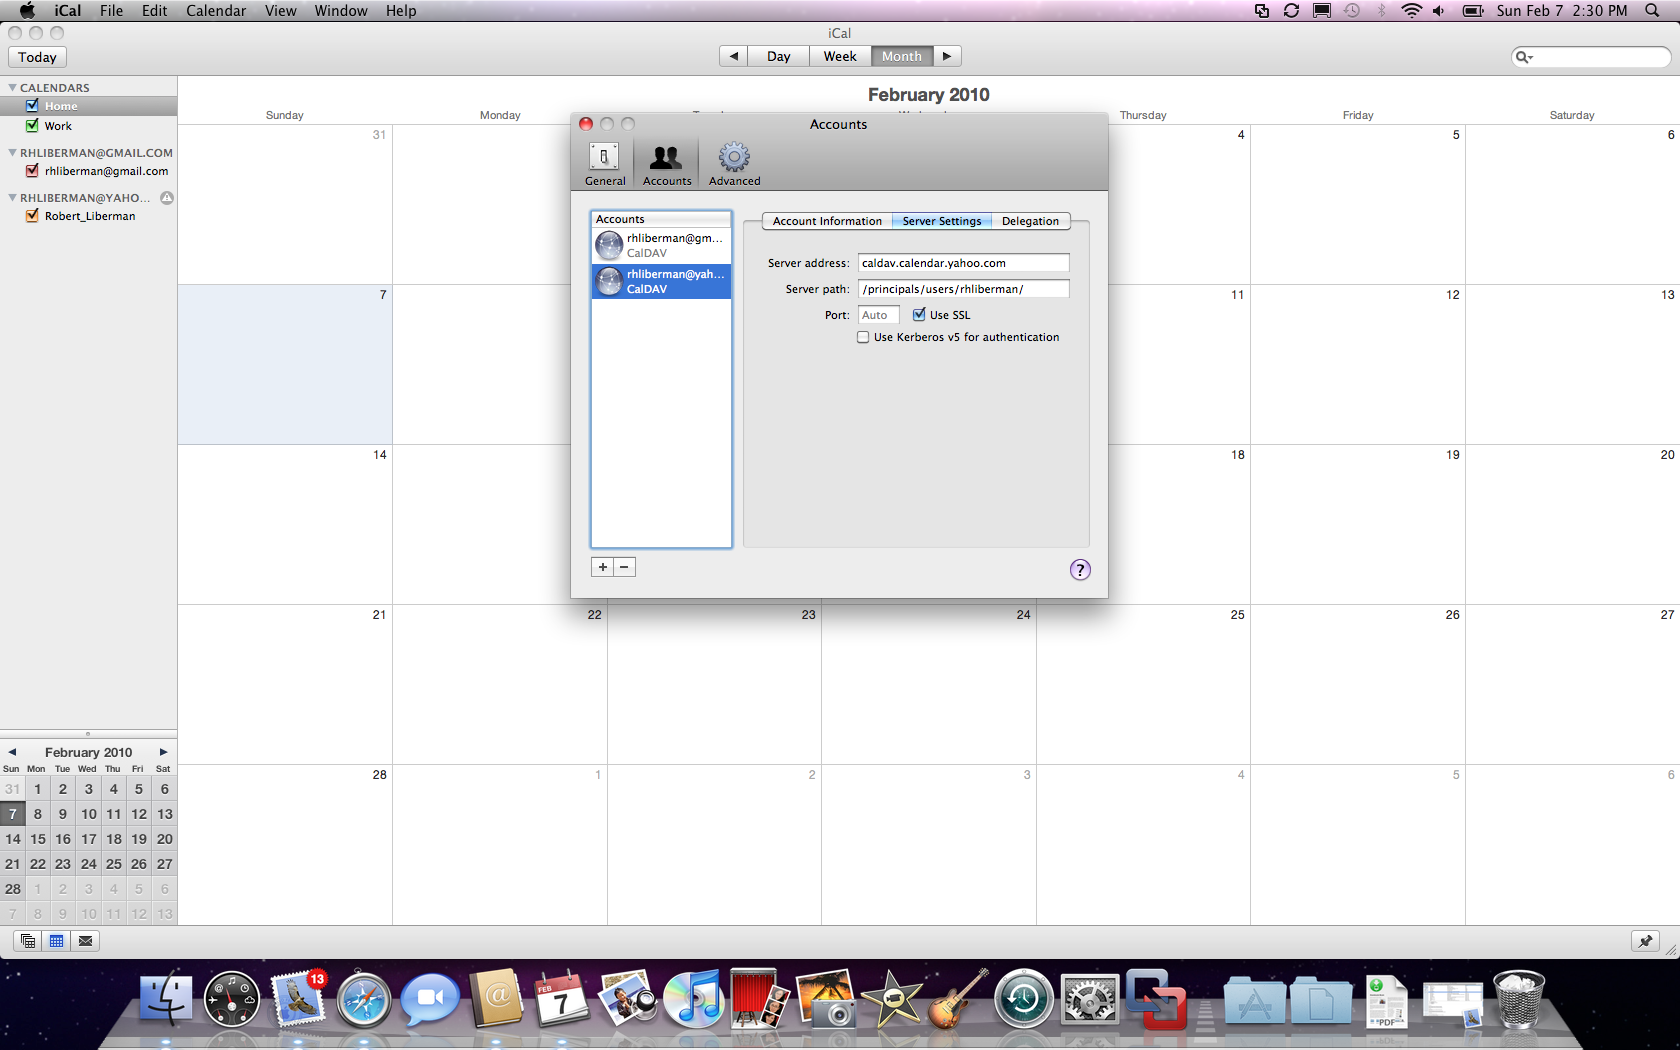Click the notifications mail icon bottom left
1680x1050 pixels.
point(85,940)
